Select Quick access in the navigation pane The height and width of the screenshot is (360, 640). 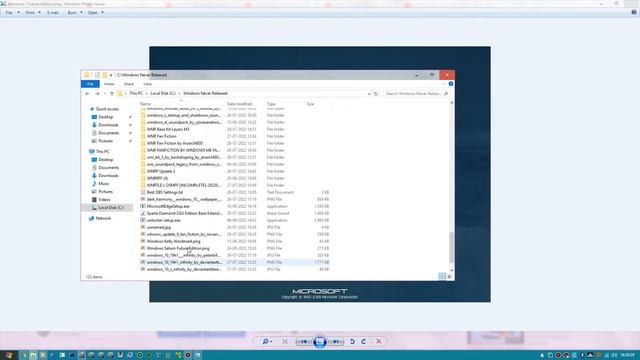[x=107, y=109]
